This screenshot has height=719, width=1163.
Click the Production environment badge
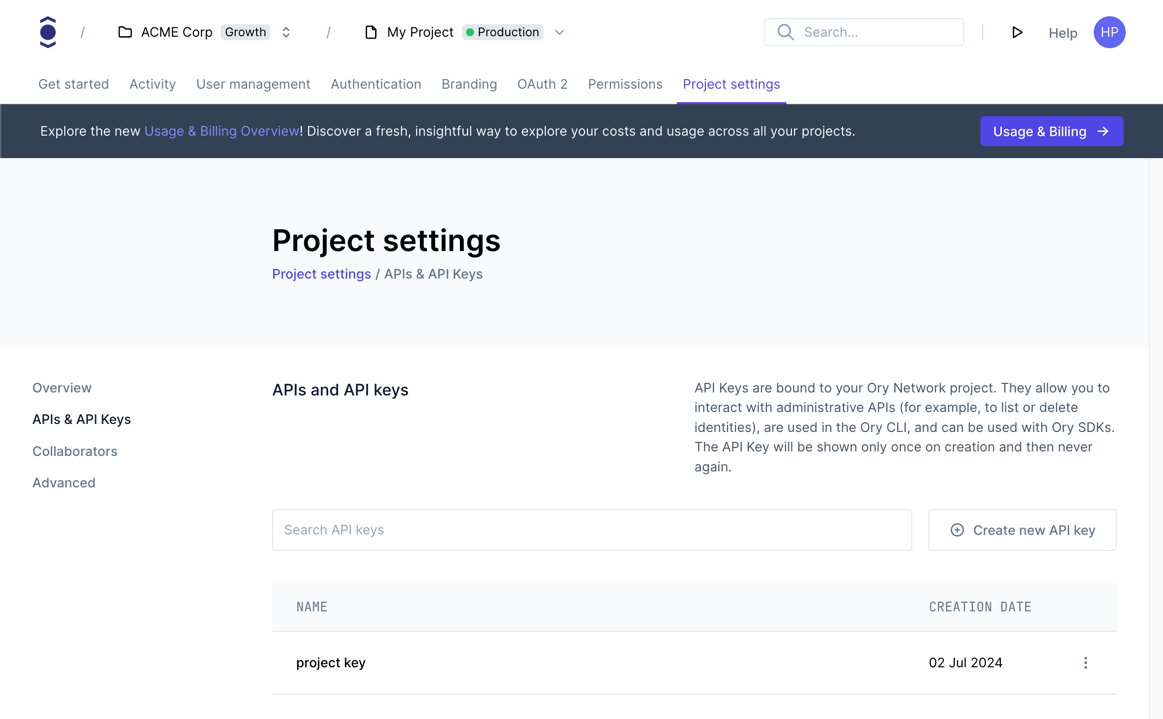502,32
